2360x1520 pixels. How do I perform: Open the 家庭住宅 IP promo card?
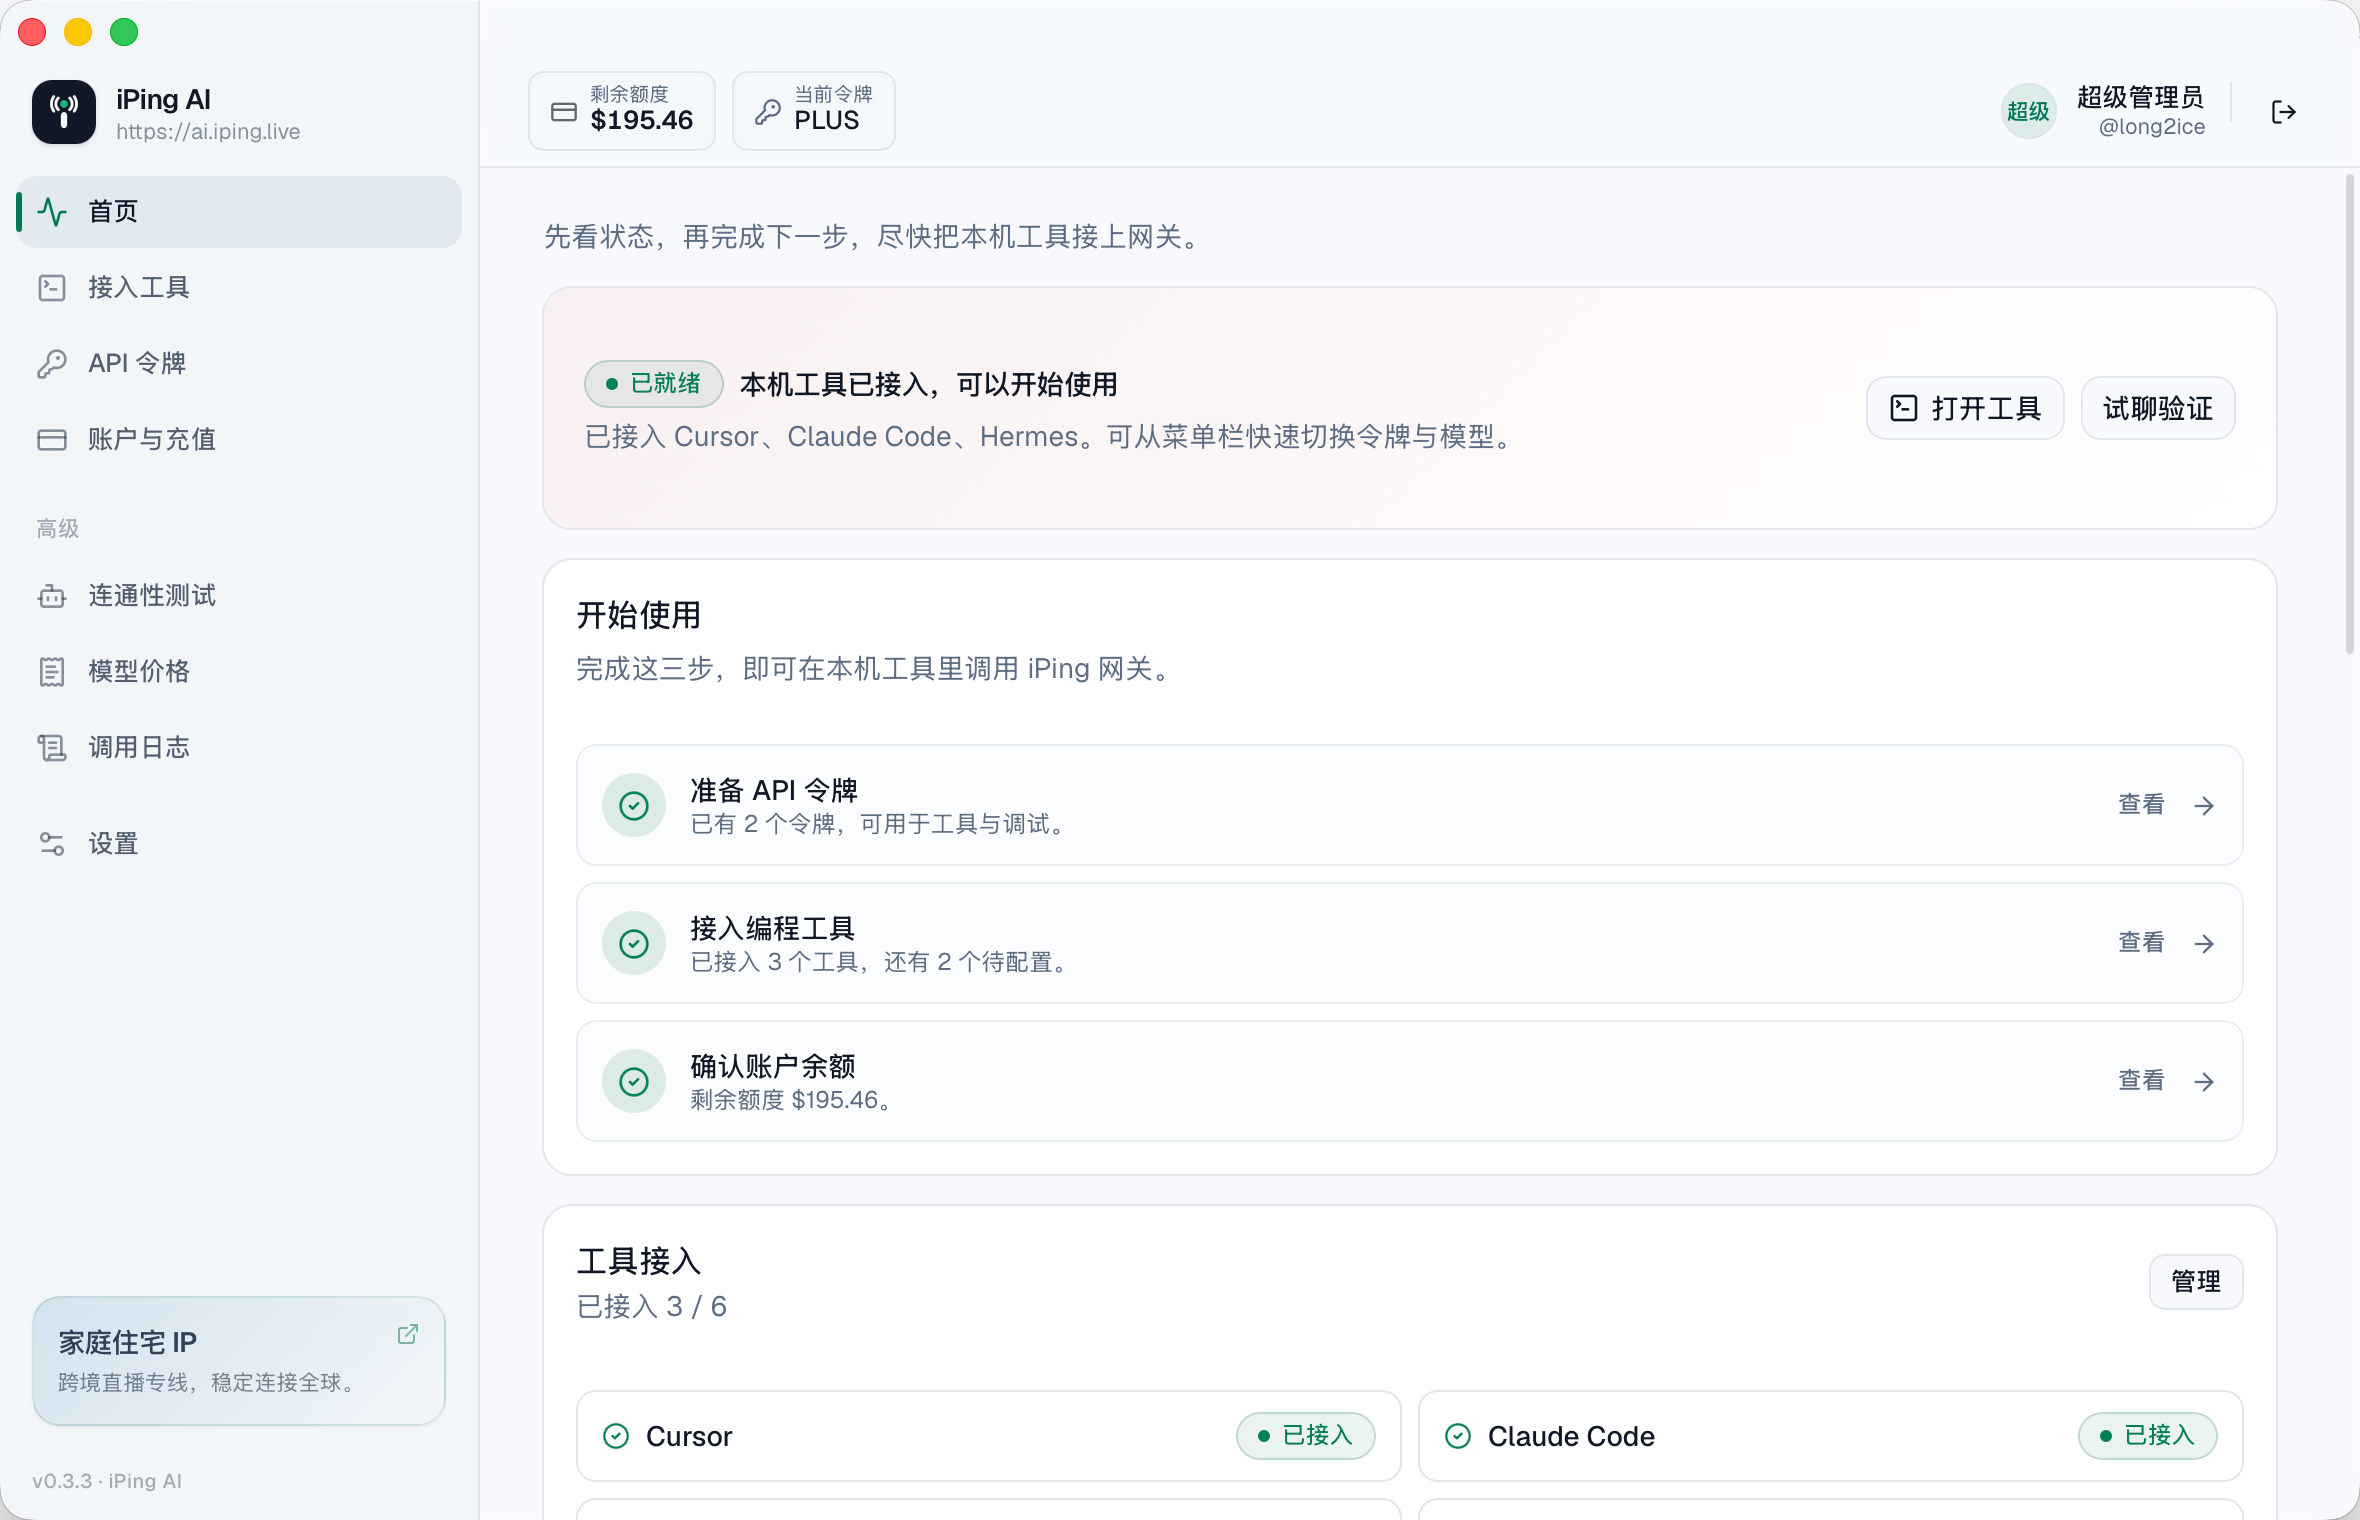coord(239,1361)
